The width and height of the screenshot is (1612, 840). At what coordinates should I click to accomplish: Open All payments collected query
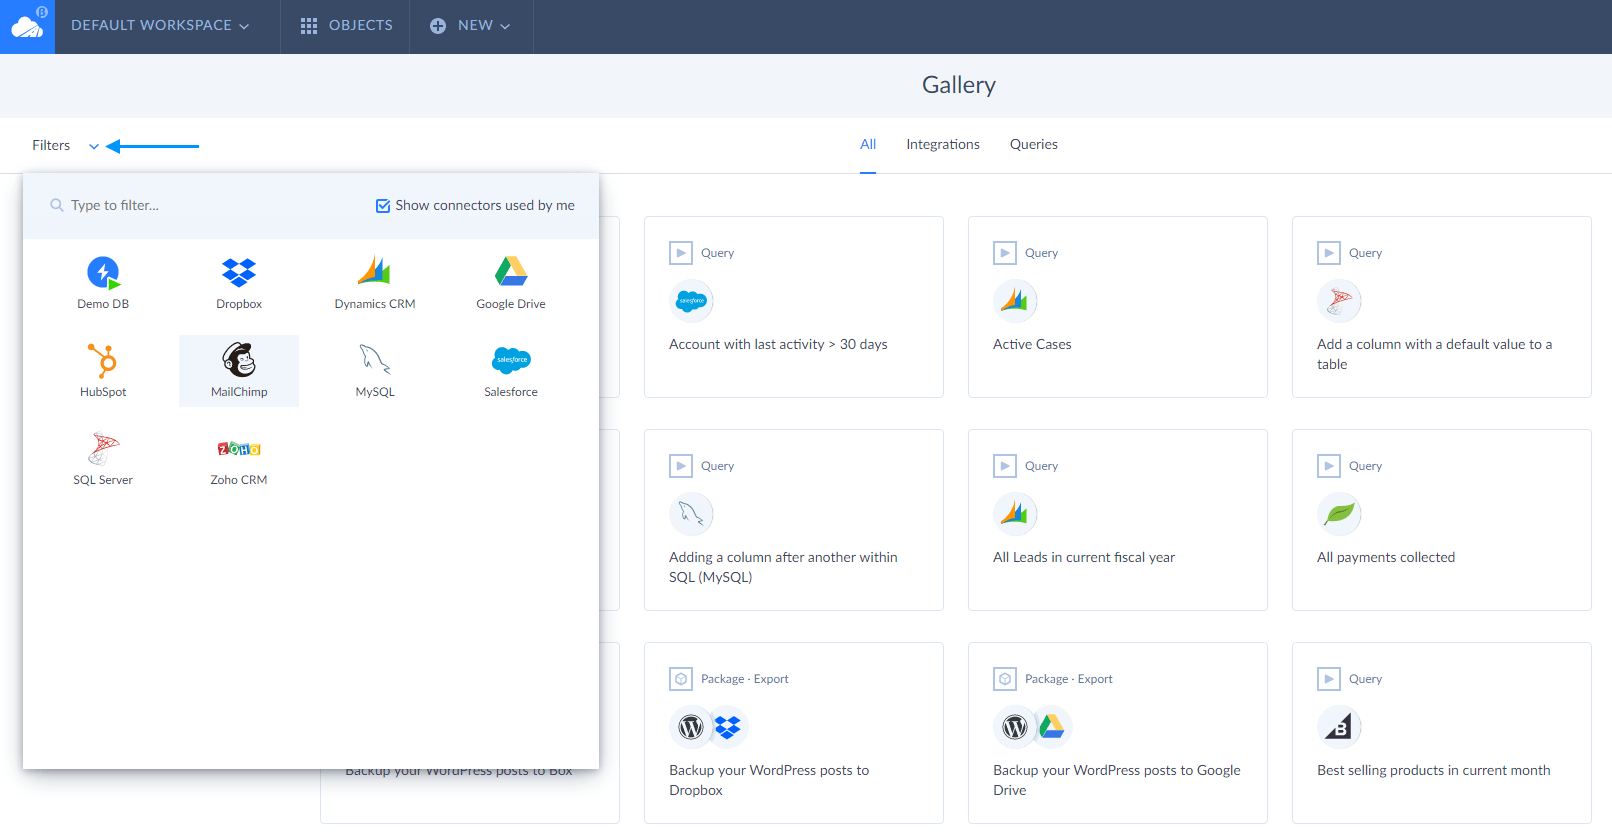click(1442, 520)
